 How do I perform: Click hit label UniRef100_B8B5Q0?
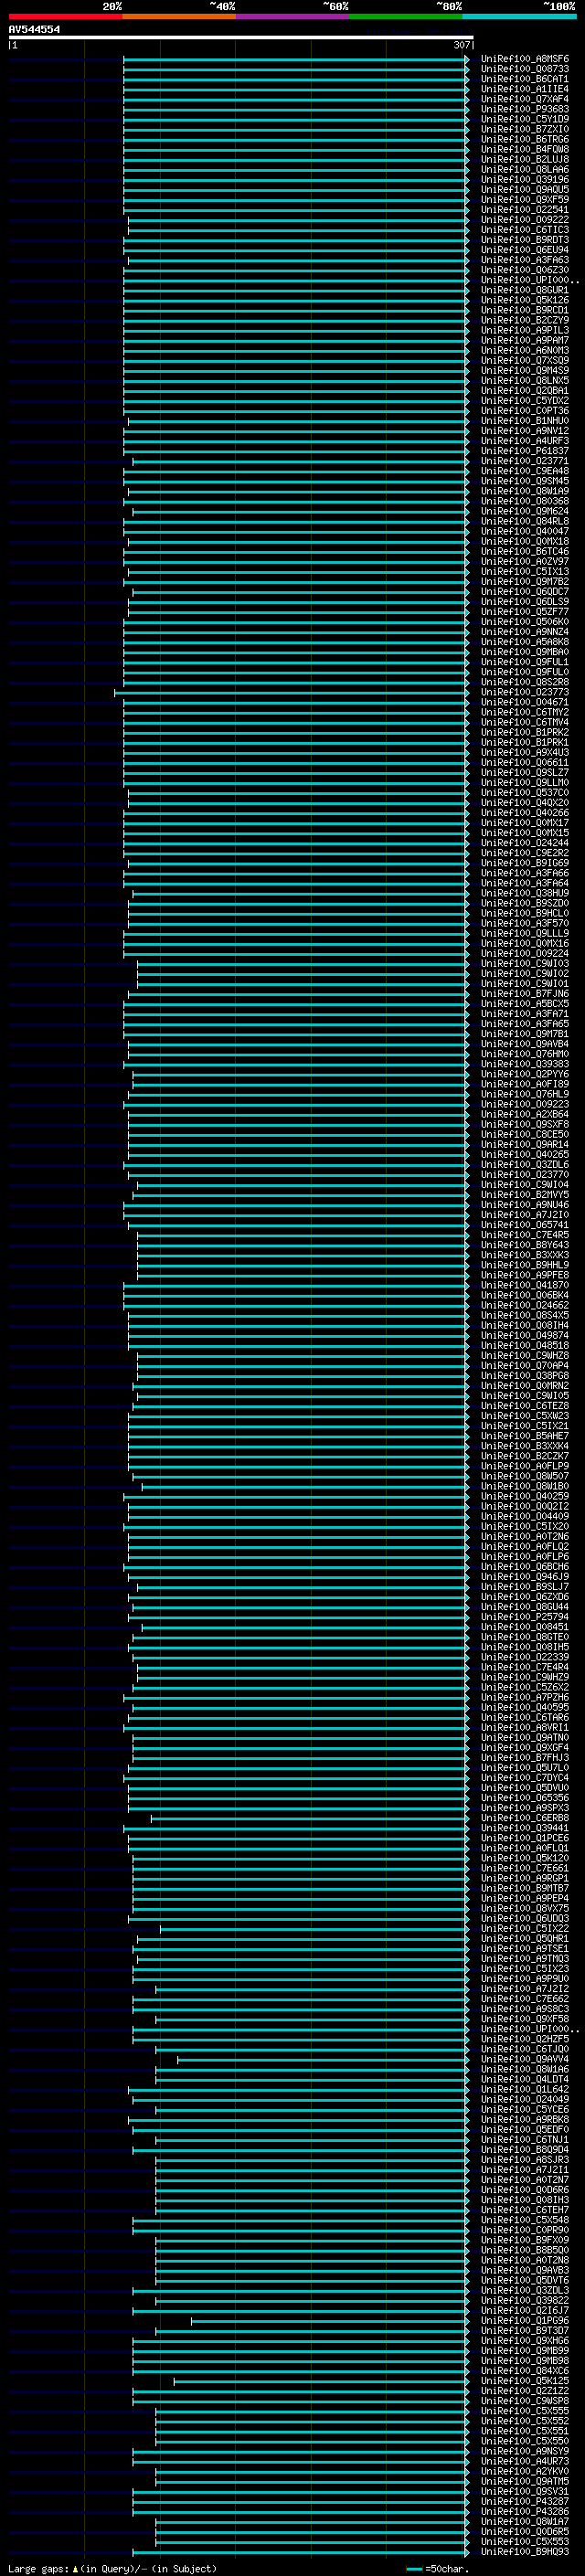(525, 2252)
